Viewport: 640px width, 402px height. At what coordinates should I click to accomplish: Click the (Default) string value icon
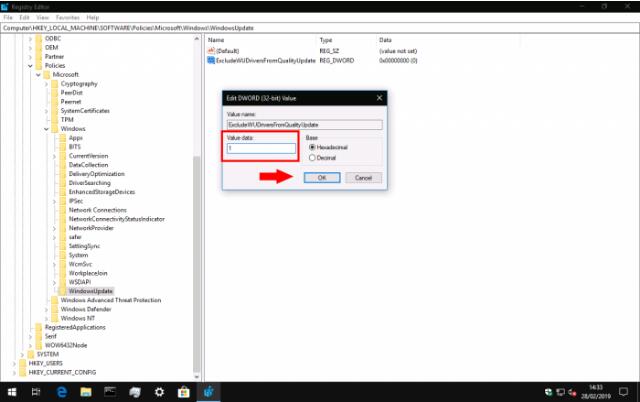(x=211, y=49)
